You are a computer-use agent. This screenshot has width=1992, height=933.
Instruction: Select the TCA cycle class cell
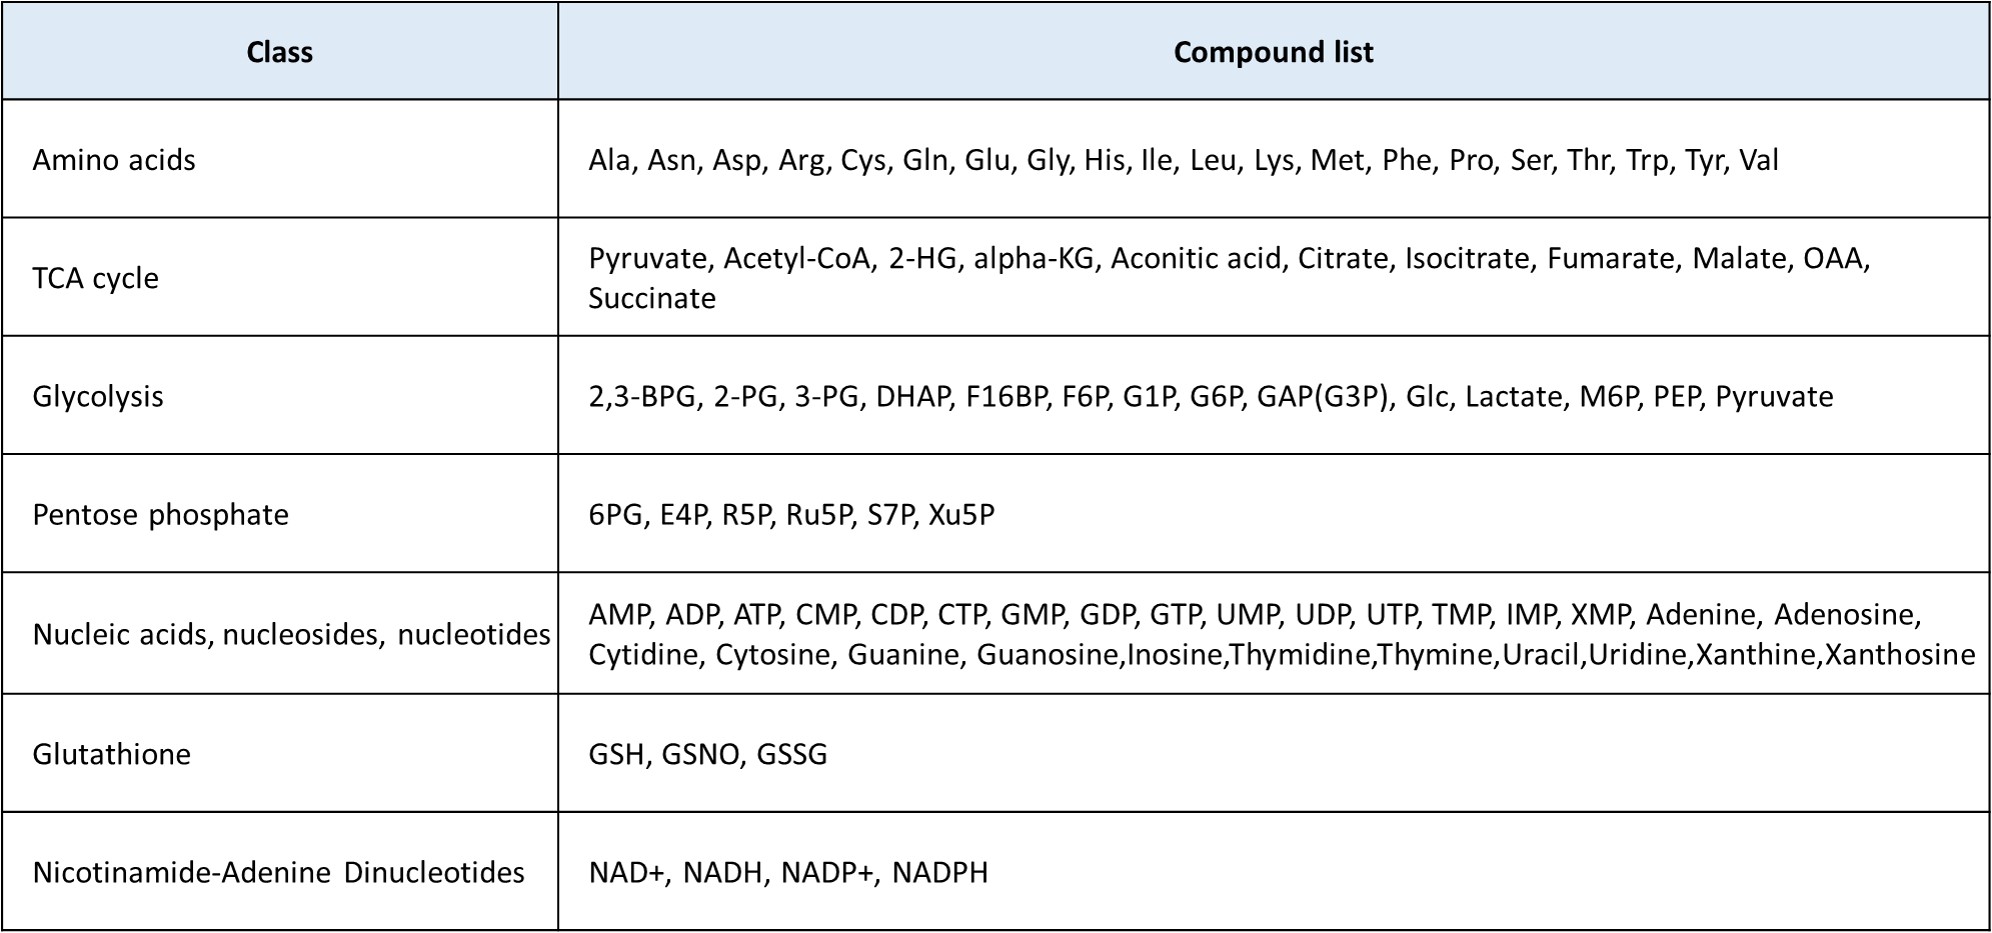pos(280,277)
